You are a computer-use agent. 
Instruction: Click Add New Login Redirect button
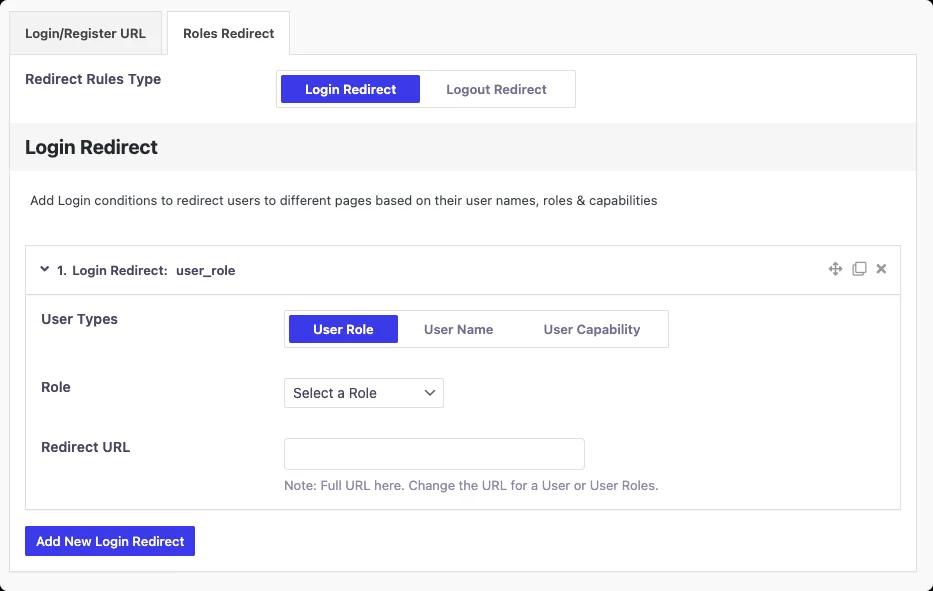coord(110,541)
